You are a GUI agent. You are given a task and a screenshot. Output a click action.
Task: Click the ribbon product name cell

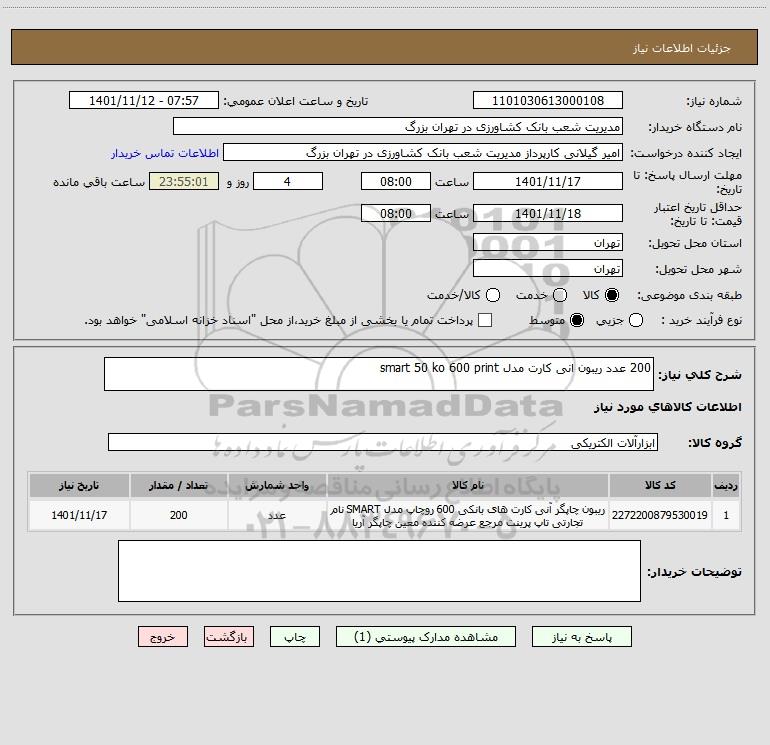point(468,515)
